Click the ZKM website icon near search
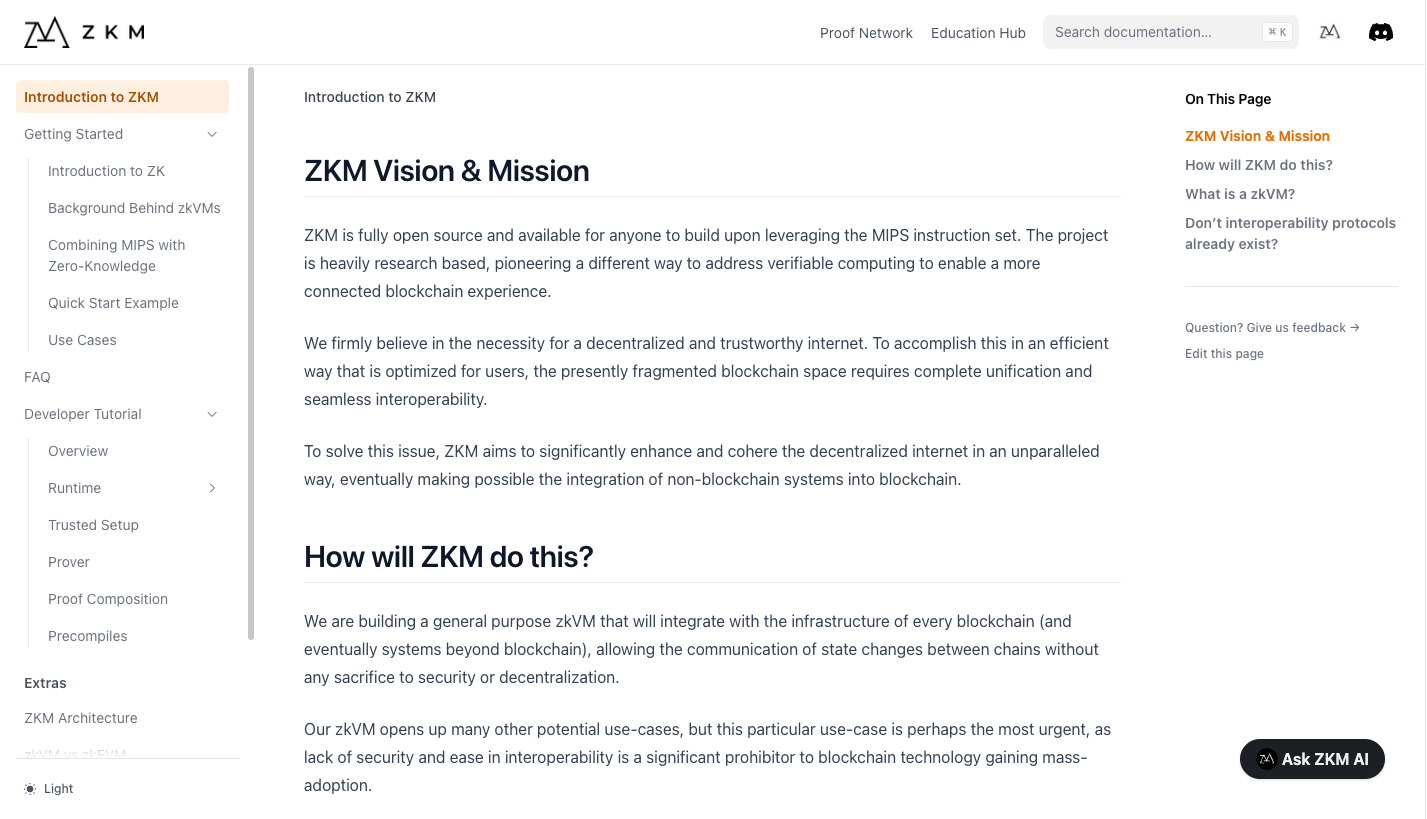The width and height of the screenshot is (1427, 819). (x=1329, y=32)
